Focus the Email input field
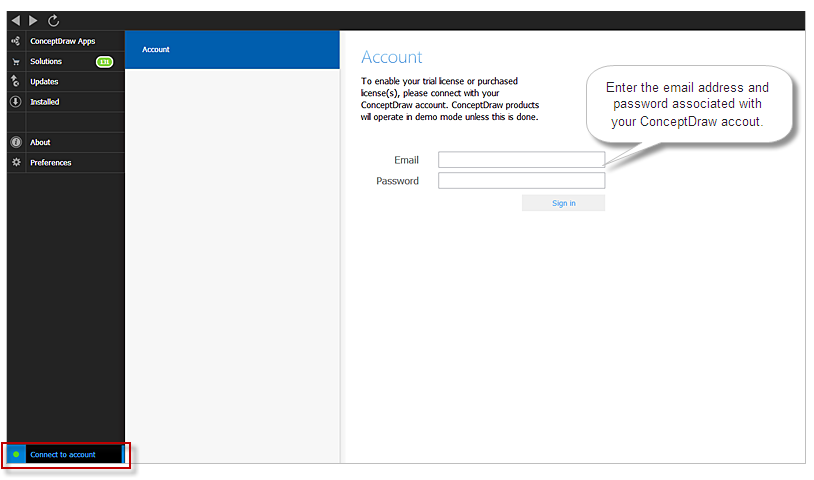814x480 pixels. (x=521, y=159)
